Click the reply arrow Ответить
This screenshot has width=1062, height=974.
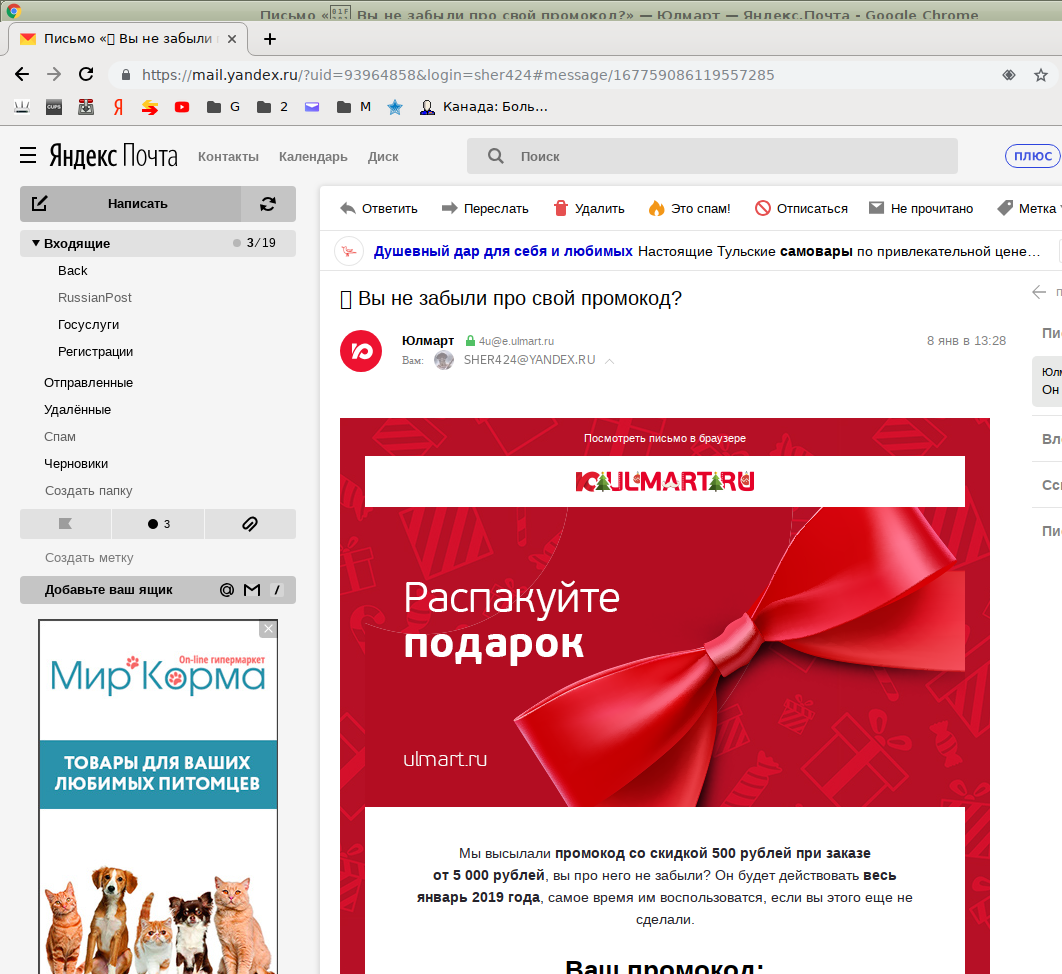point(379,209)
